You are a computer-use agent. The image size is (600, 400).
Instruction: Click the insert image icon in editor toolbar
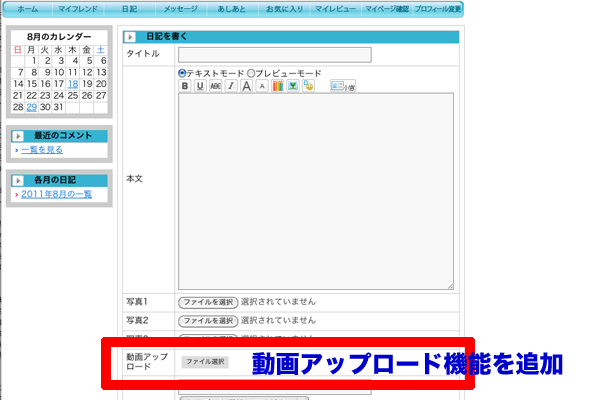[293, 87]
